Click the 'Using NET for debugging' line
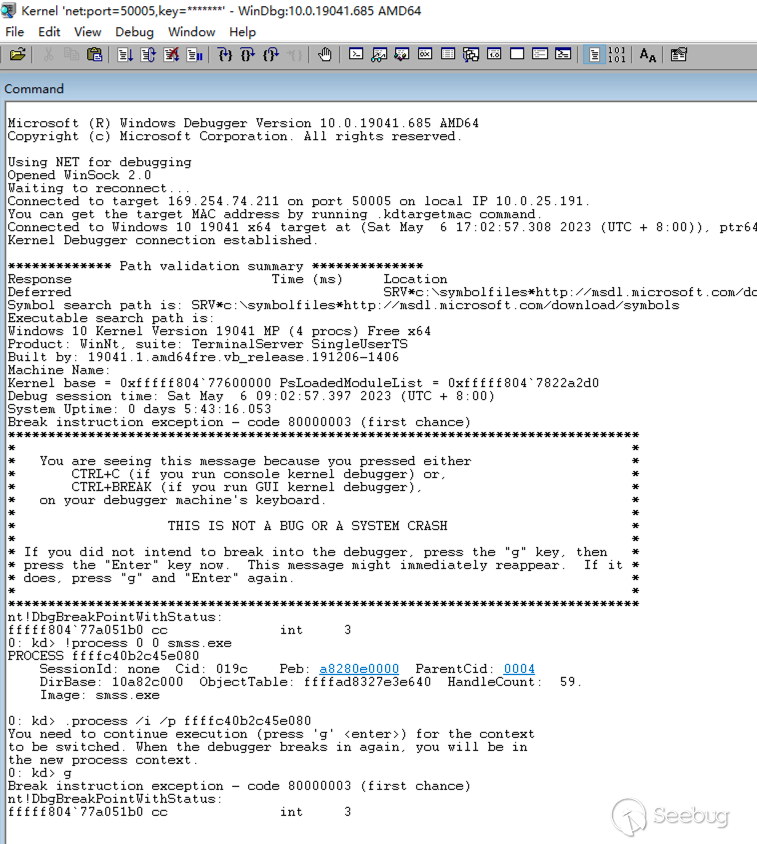The image size is (757, 844). 100,161
